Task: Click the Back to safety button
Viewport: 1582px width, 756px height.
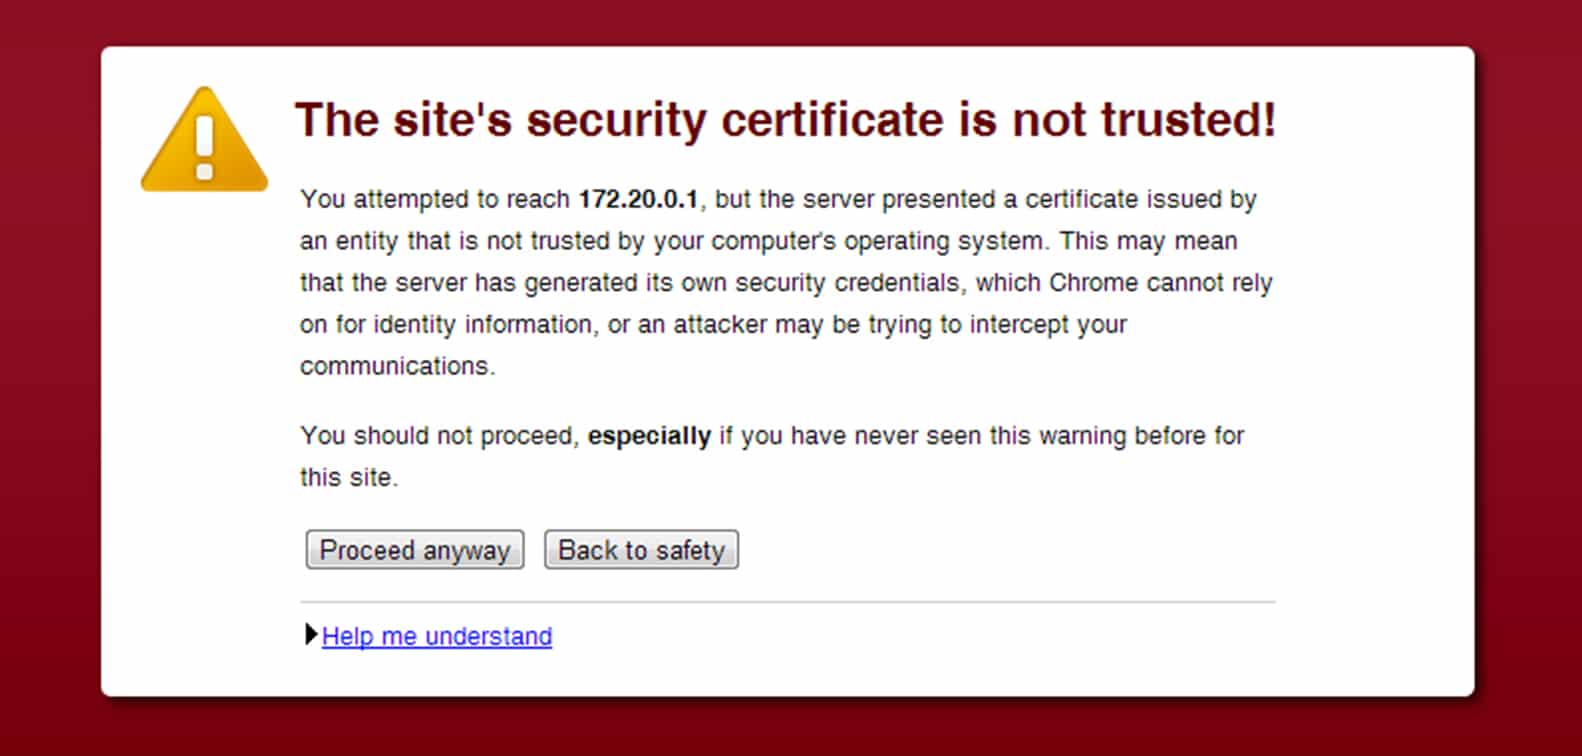Action: coord(641,549)
